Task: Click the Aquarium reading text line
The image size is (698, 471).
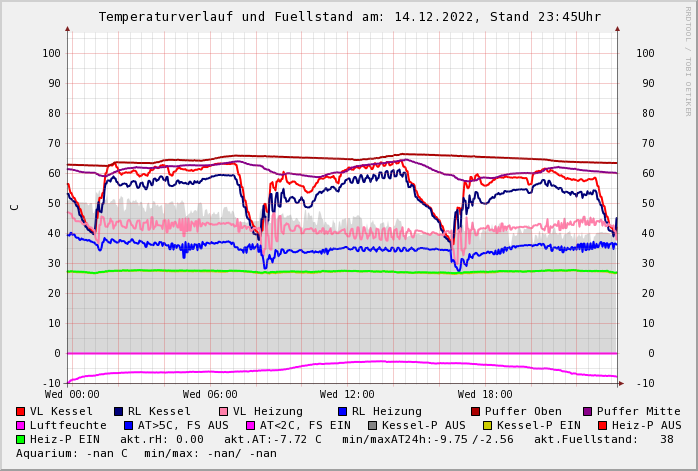Action: pyautogui.click(x=146, y=453)
